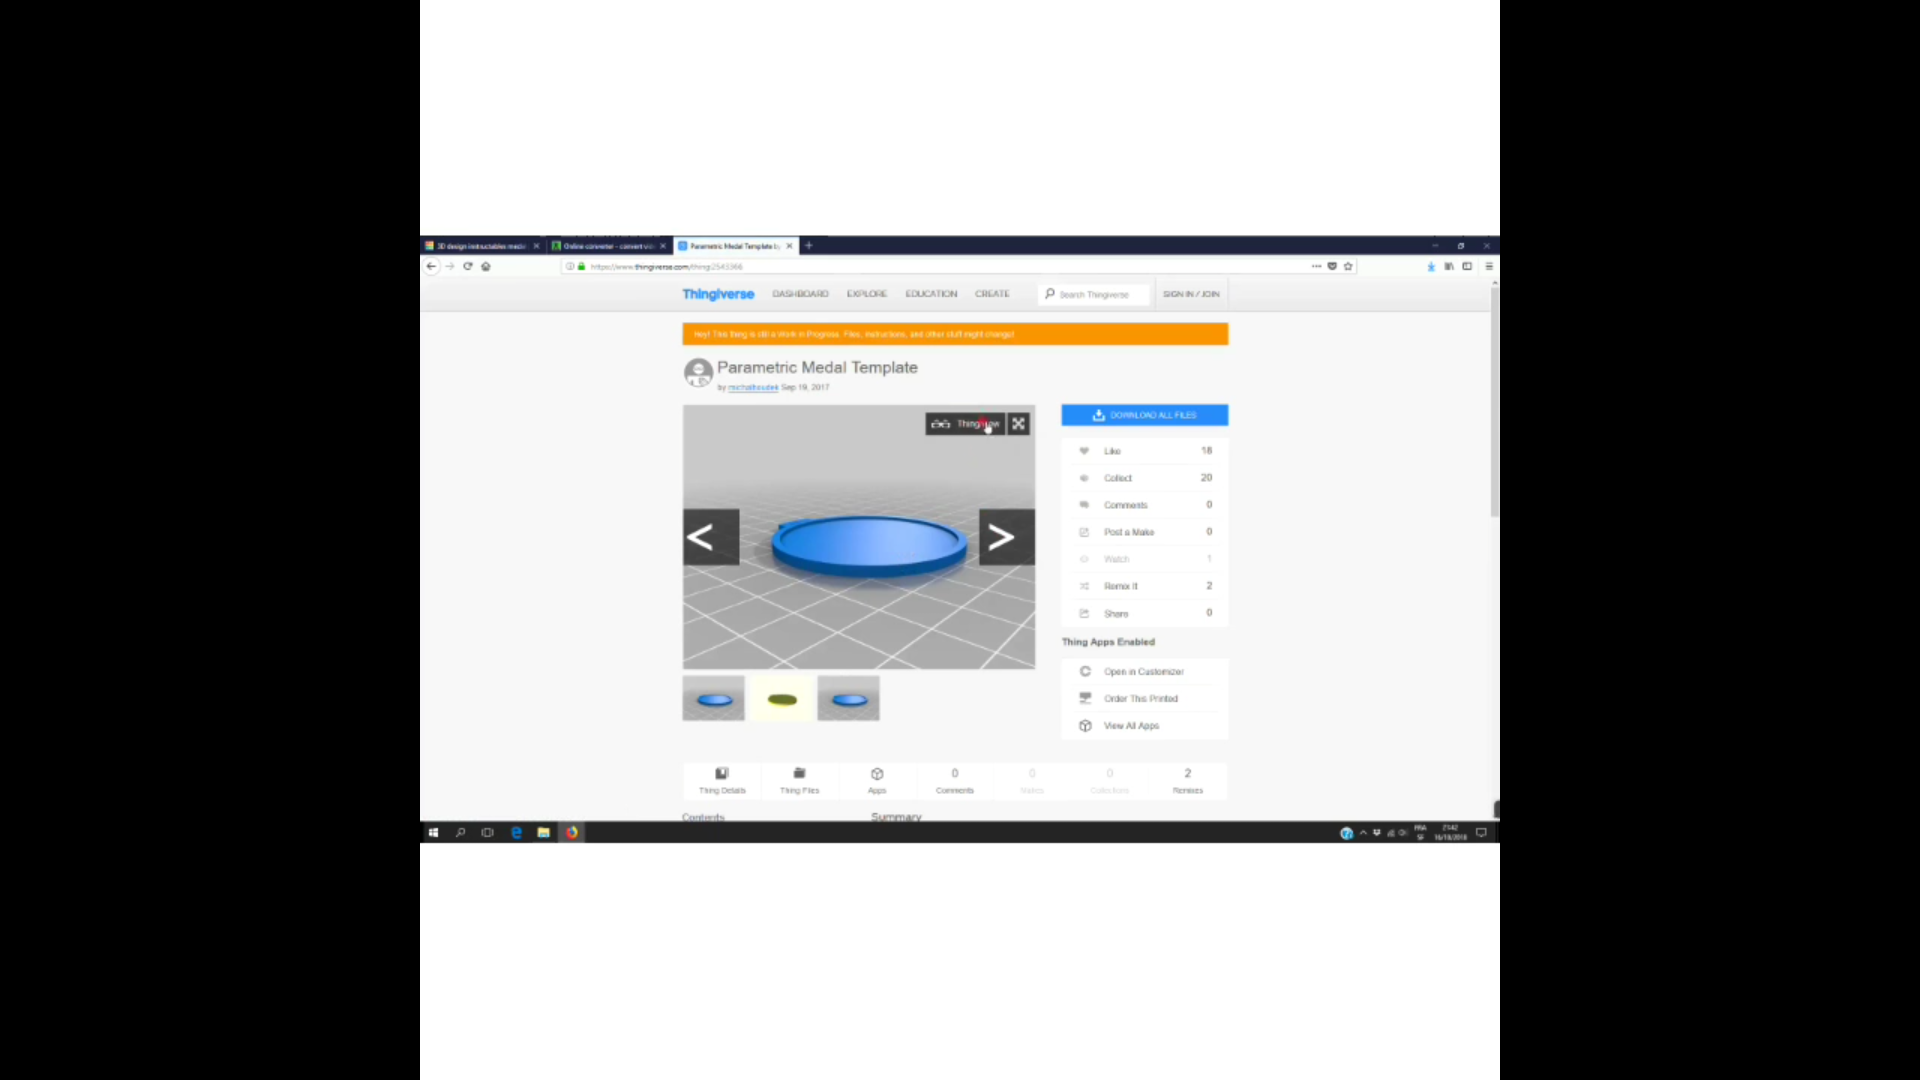Open Comments in the right sidebar
Viewport: 1920px width, 1080px height.
[x=1145, y=505]
